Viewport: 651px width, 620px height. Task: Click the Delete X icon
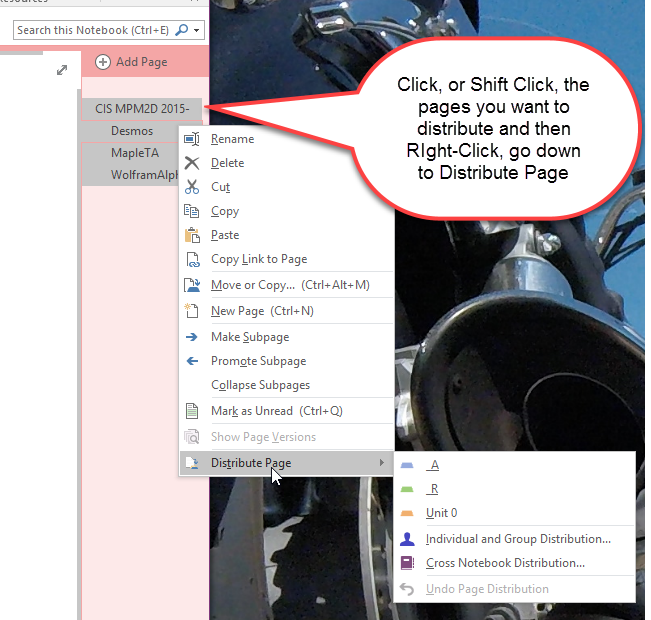click(x=192, y=163)
